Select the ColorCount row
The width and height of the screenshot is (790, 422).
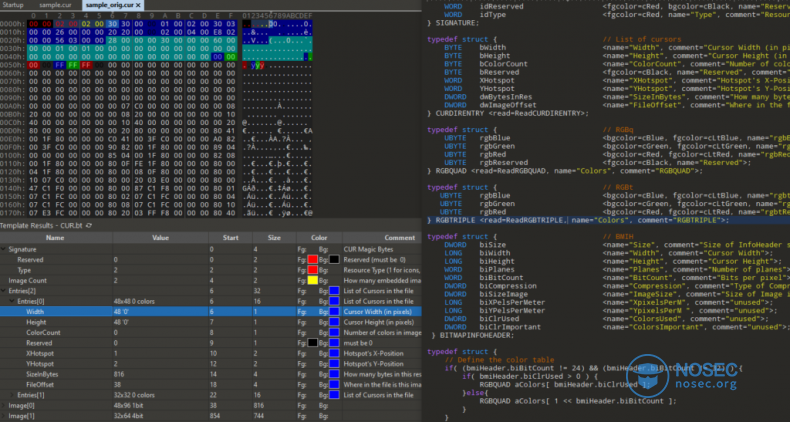pyautogui.click(x=211, y=332)
